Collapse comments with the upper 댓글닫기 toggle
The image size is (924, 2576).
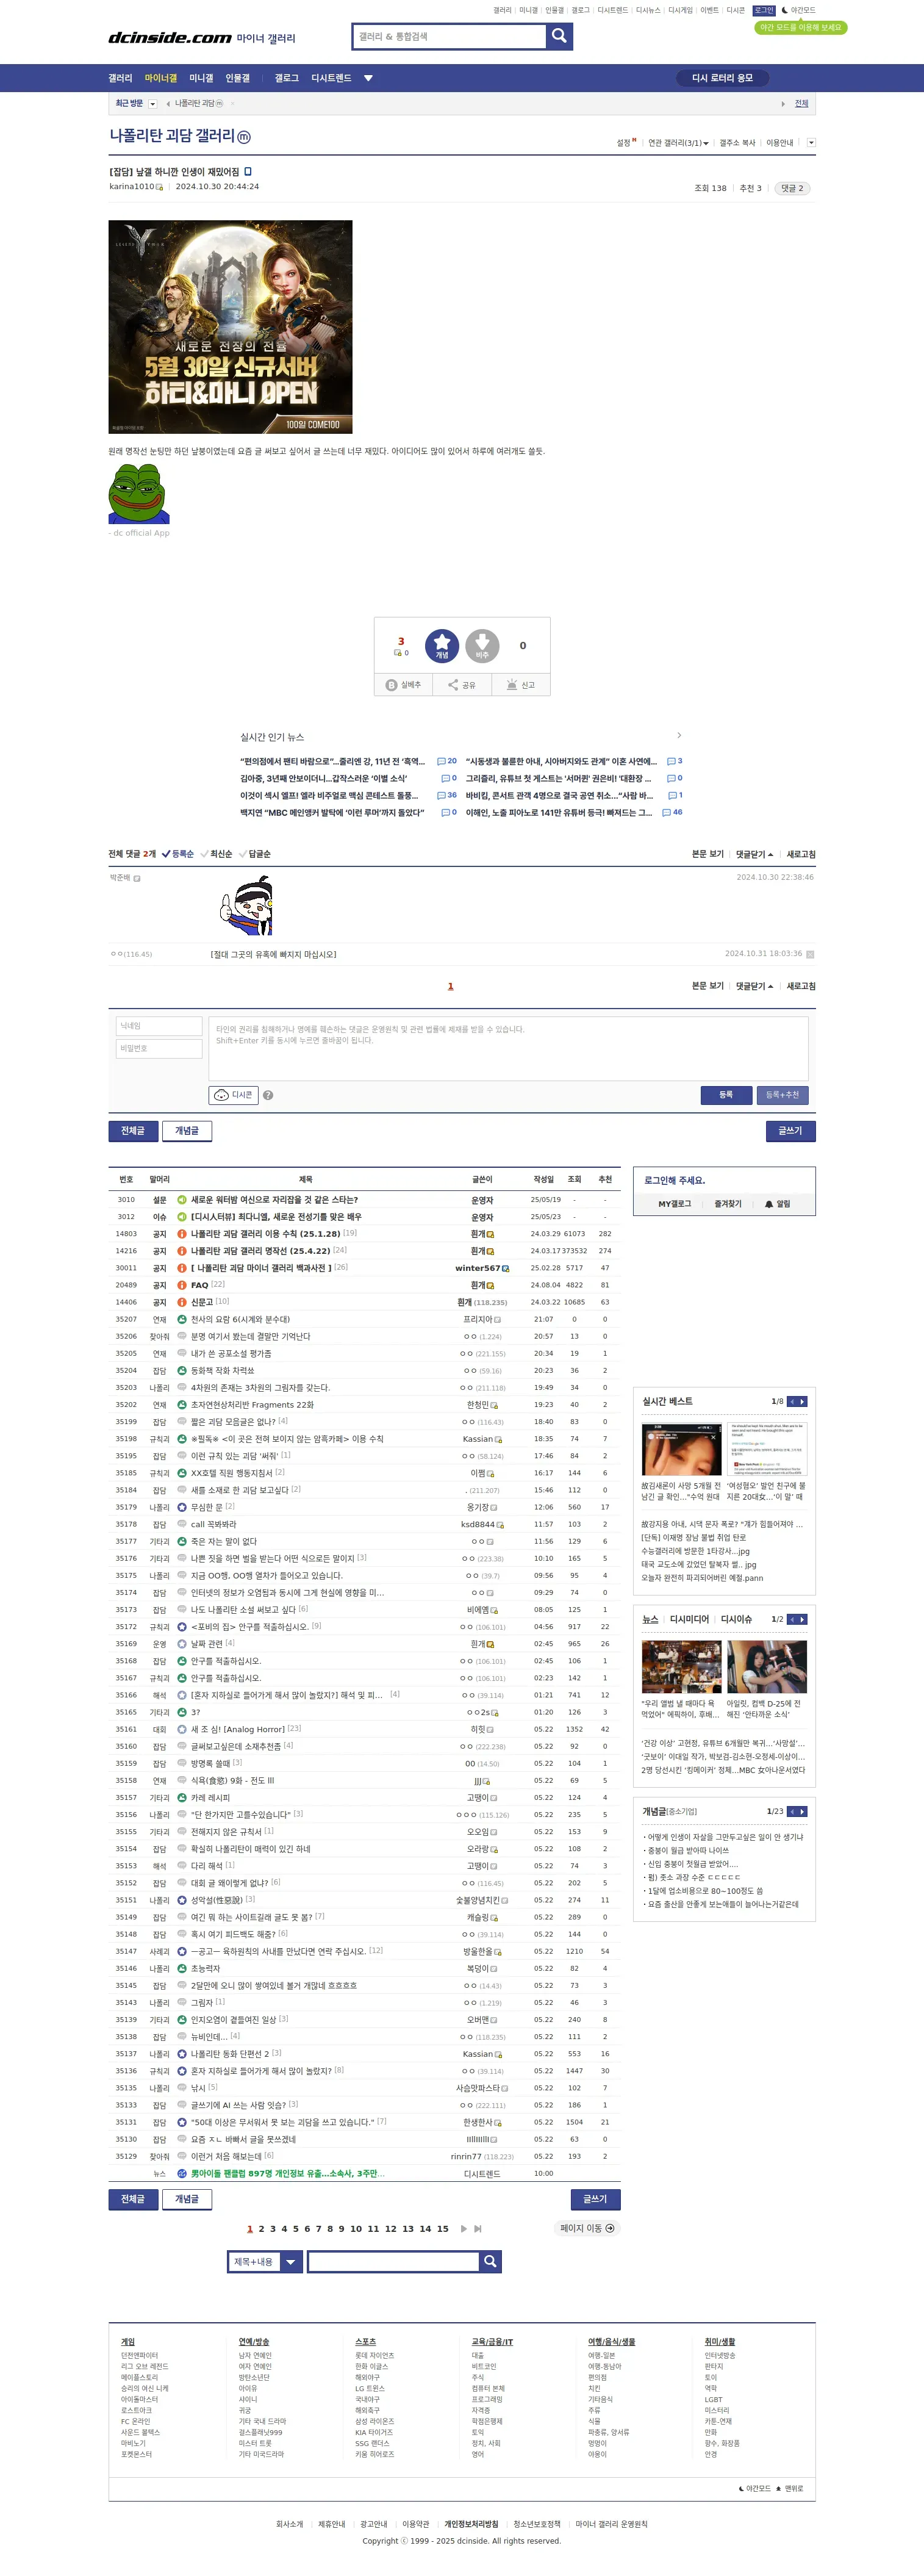[x=755, y=854]
